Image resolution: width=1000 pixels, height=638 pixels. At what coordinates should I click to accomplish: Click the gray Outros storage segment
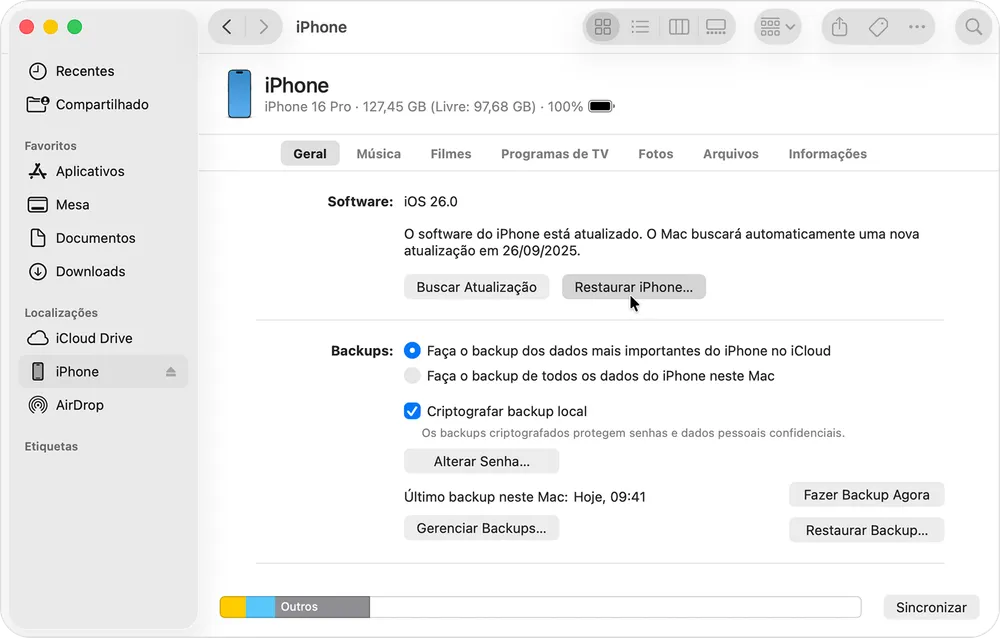(323, 607)
